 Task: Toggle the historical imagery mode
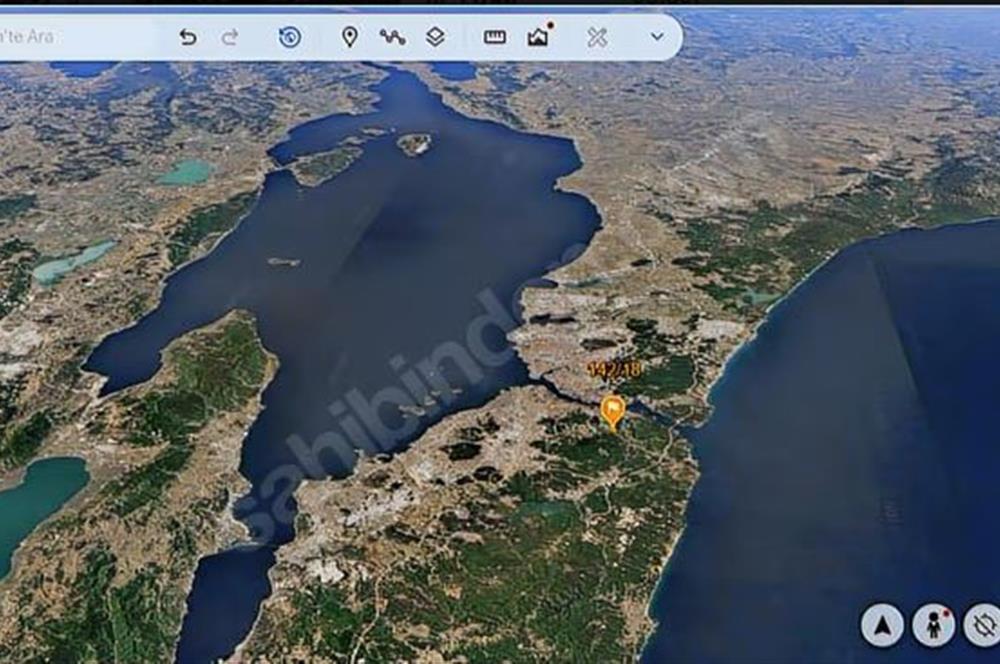pyautogui.click(x=289, y=38)
